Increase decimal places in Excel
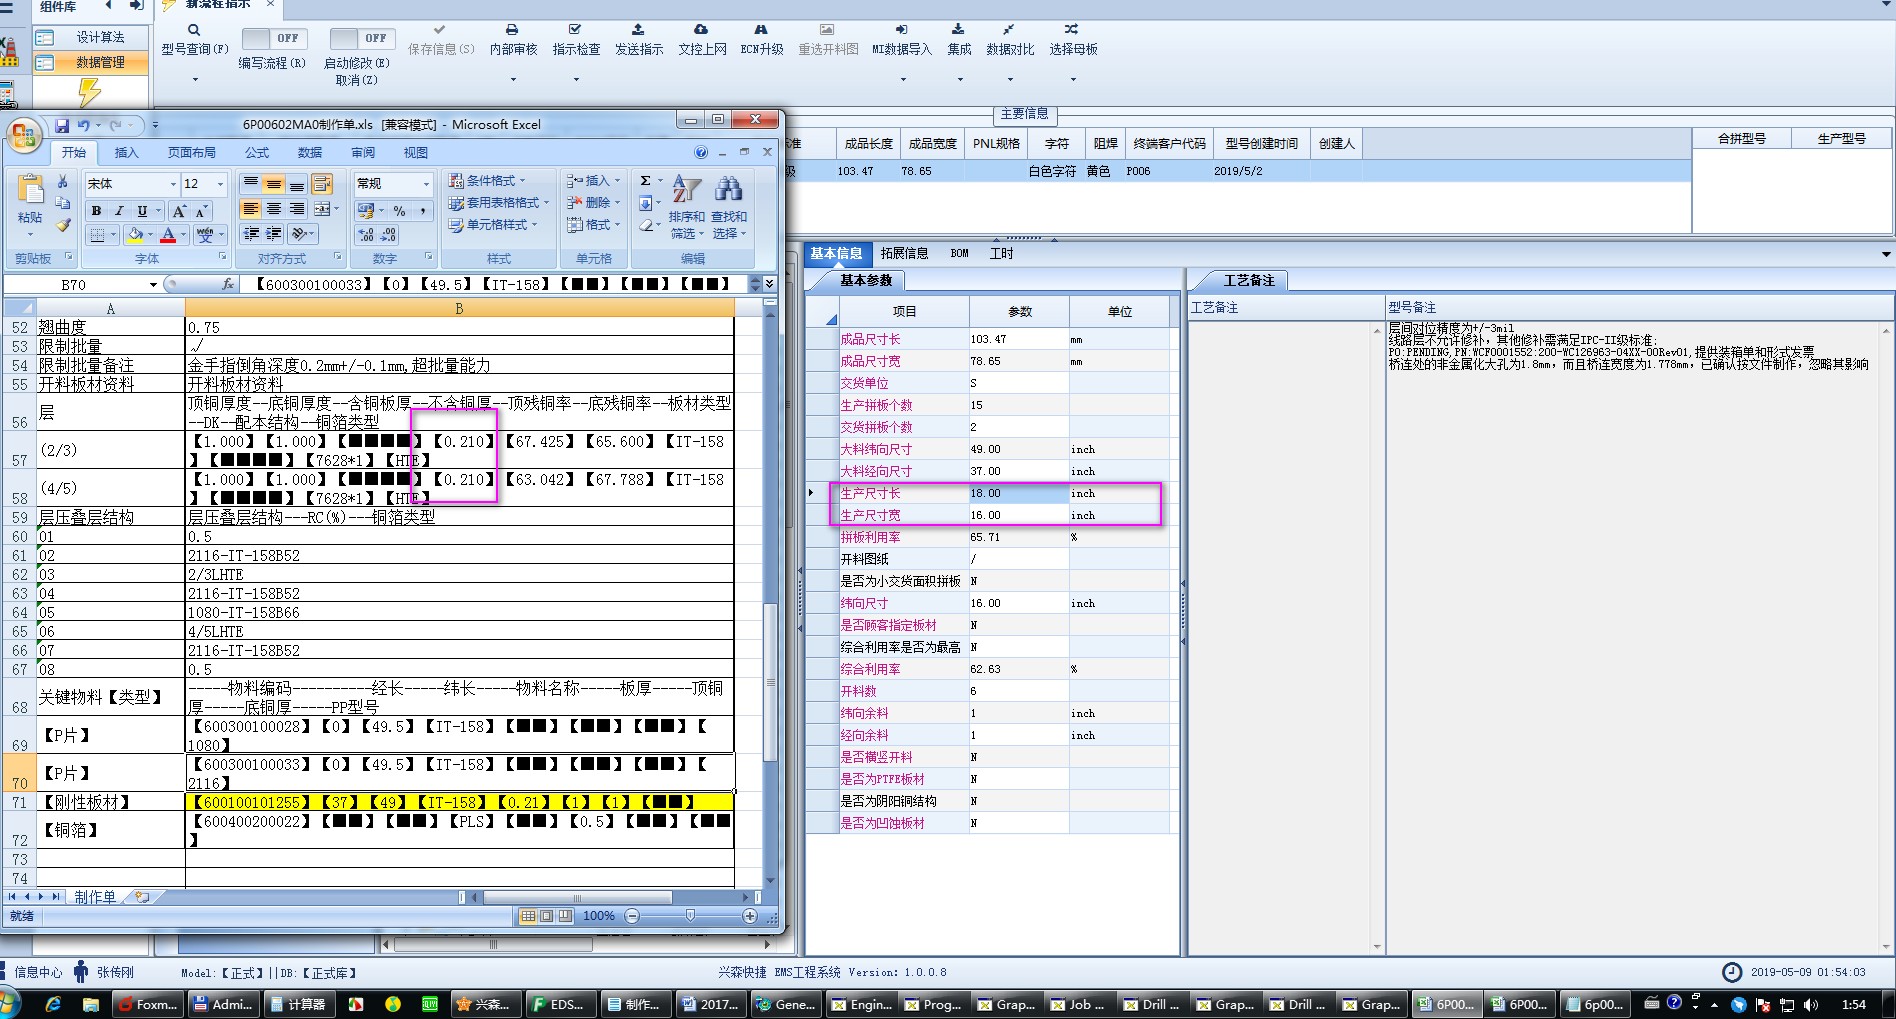This screenshot has height=1019, width=1896. point(366,234)
